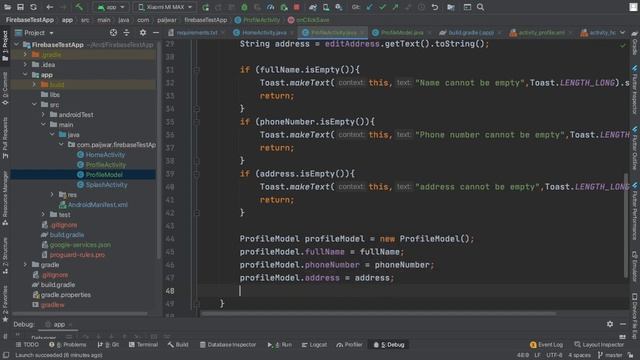The height and width of the screenshot is (360, 640).
Task: Expand the .gradle folder in tree
Action: pos(25,54)
